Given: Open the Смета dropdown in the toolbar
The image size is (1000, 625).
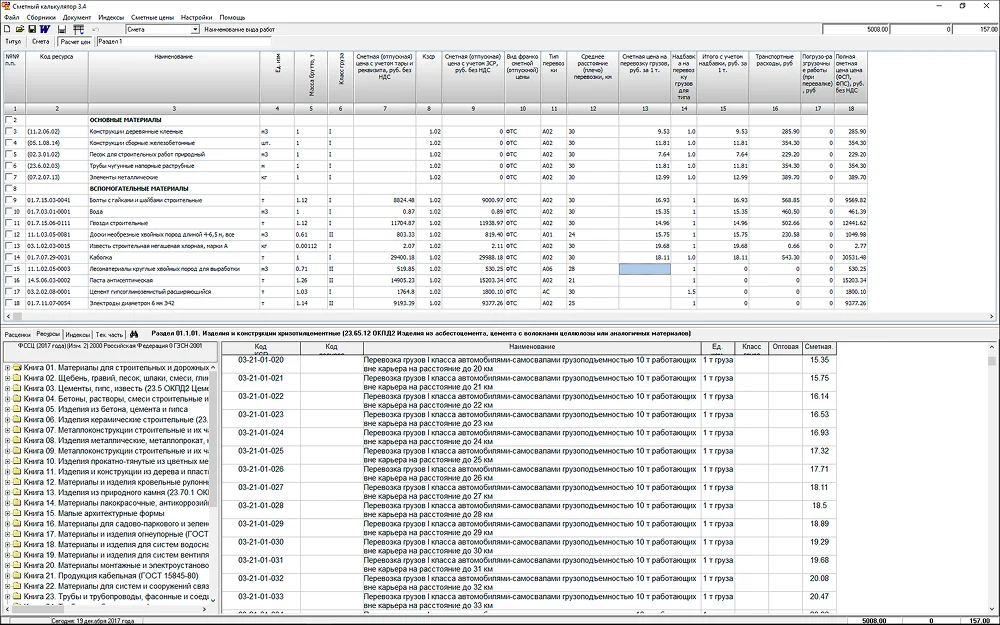Looking at the screenshot, I should [x=195, y=29].
